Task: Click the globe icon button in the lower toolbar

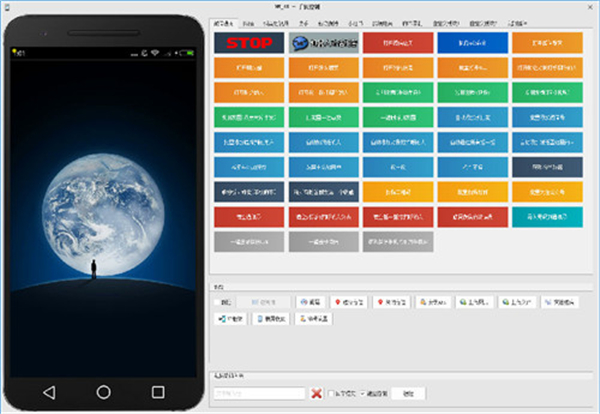Action: pyautogui.click(x=313, y=300)
